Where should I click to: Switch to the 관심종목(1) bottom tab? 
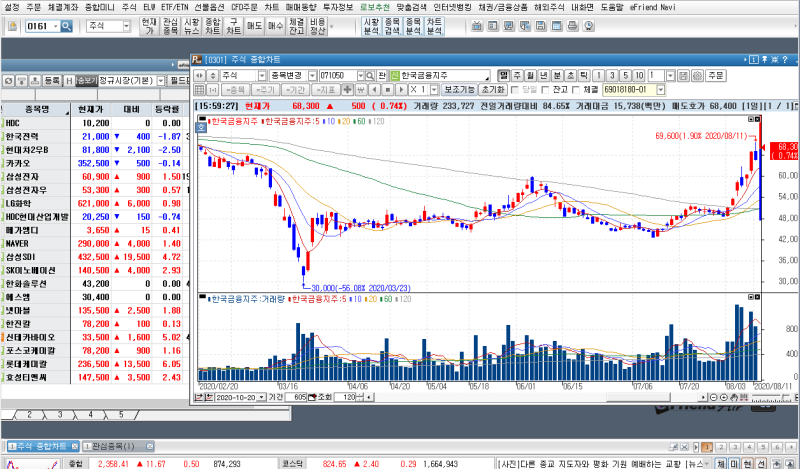(x=117, y=446)
